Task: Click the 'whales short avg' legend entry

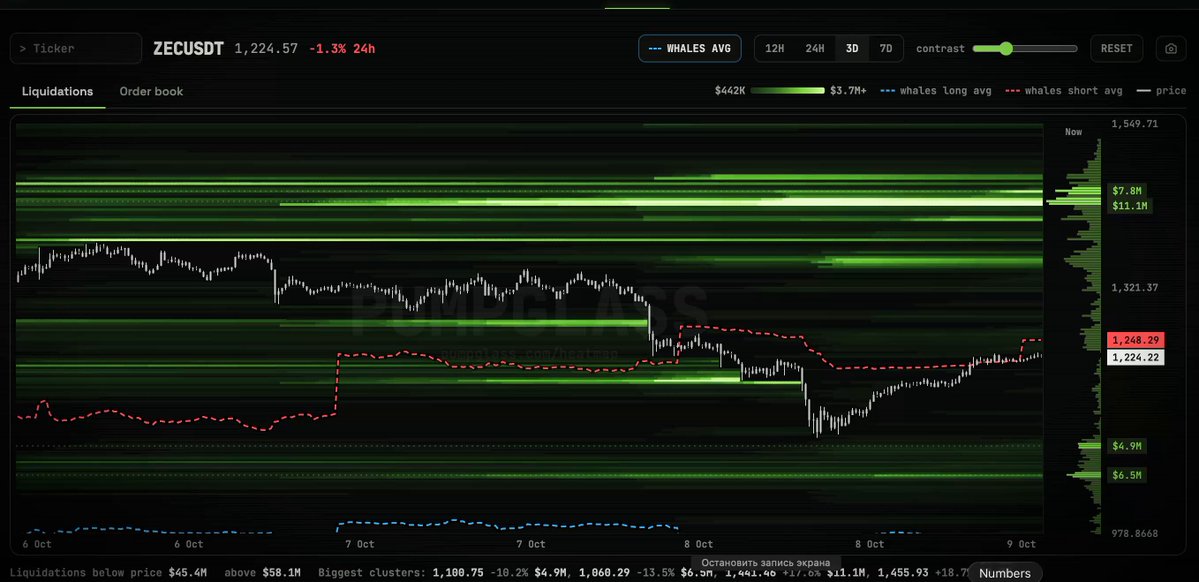Action: tap(1064, 91)
